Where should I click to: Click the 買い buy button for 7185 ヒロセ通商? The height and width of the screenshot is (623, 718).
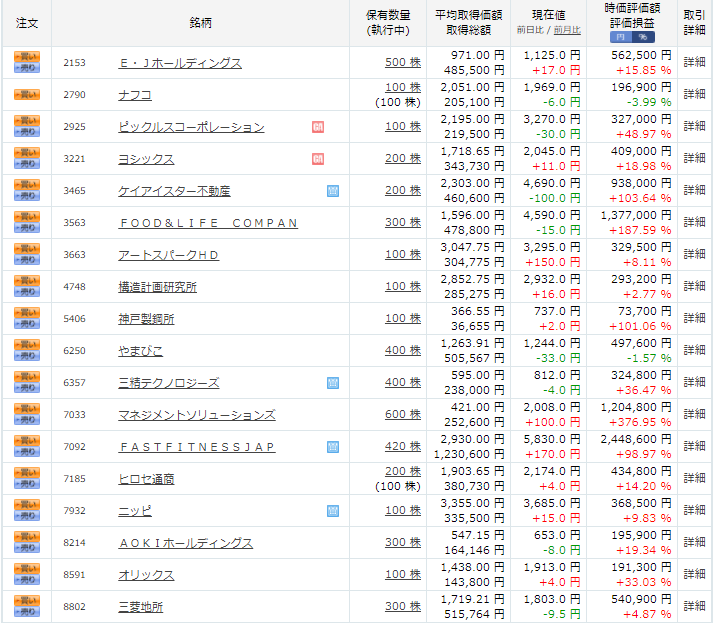[27, 473]
